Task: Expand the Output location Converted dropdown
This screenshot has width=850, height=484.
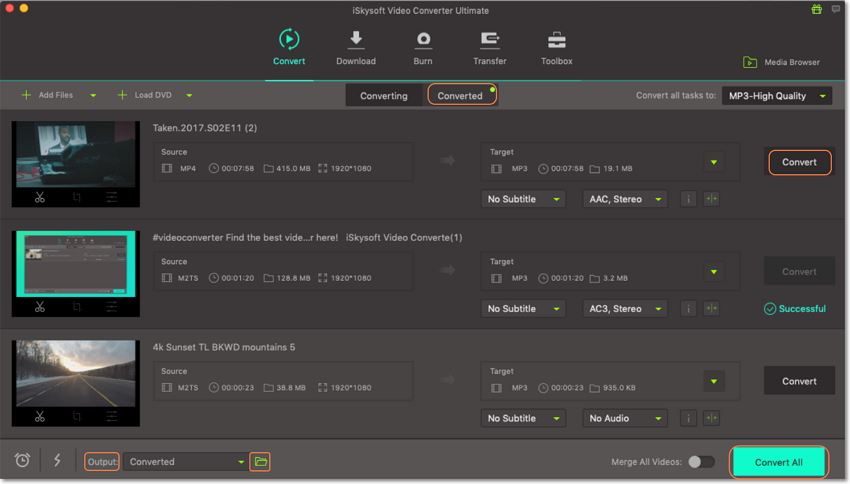Action: point(186,461)
